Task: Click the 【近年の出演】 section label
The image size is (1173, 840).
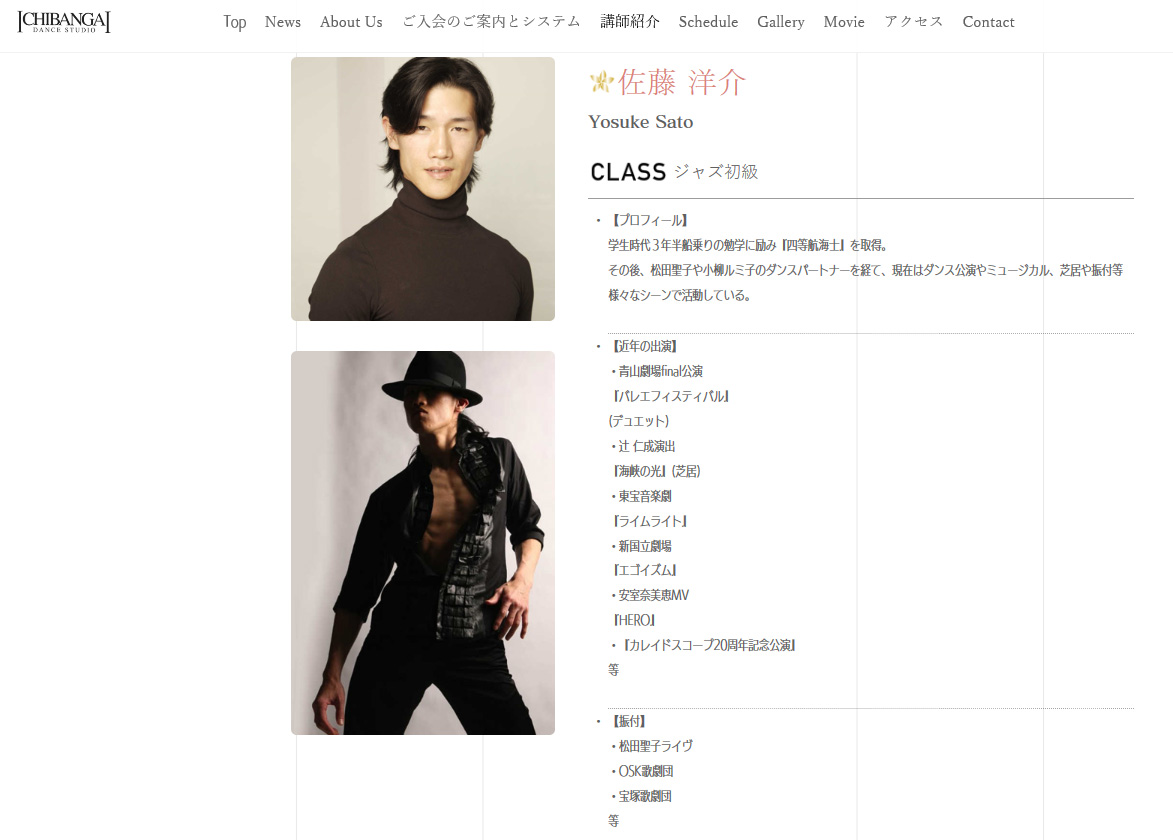Action: pos(643,346)
